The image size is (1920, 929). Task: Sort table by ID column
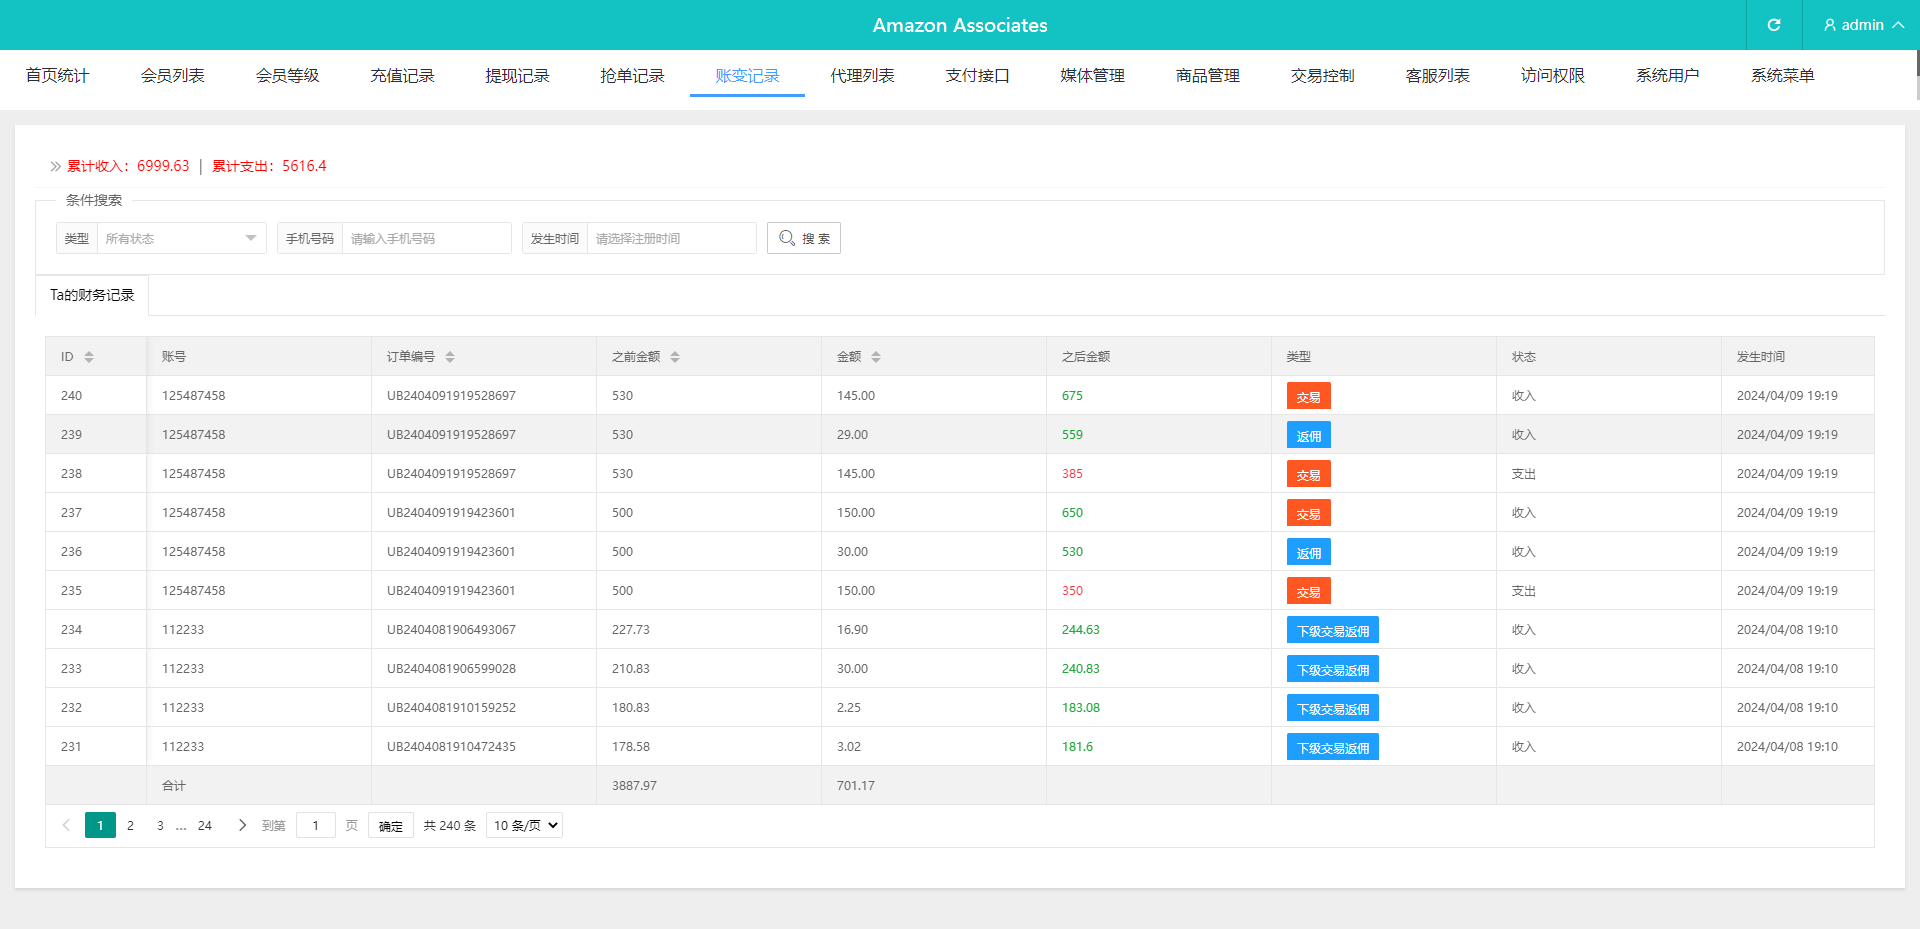coord(89,357)
